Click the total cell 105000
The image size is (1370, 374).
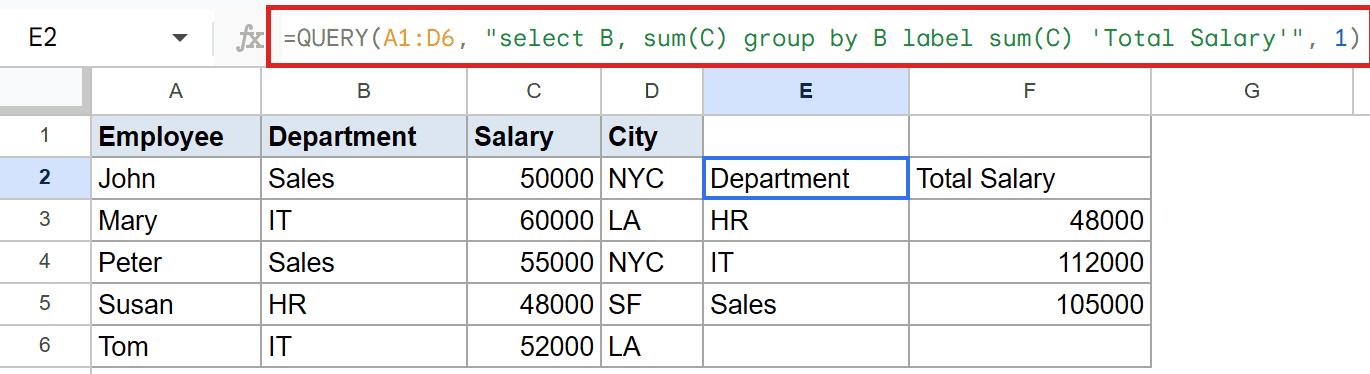1030,304
